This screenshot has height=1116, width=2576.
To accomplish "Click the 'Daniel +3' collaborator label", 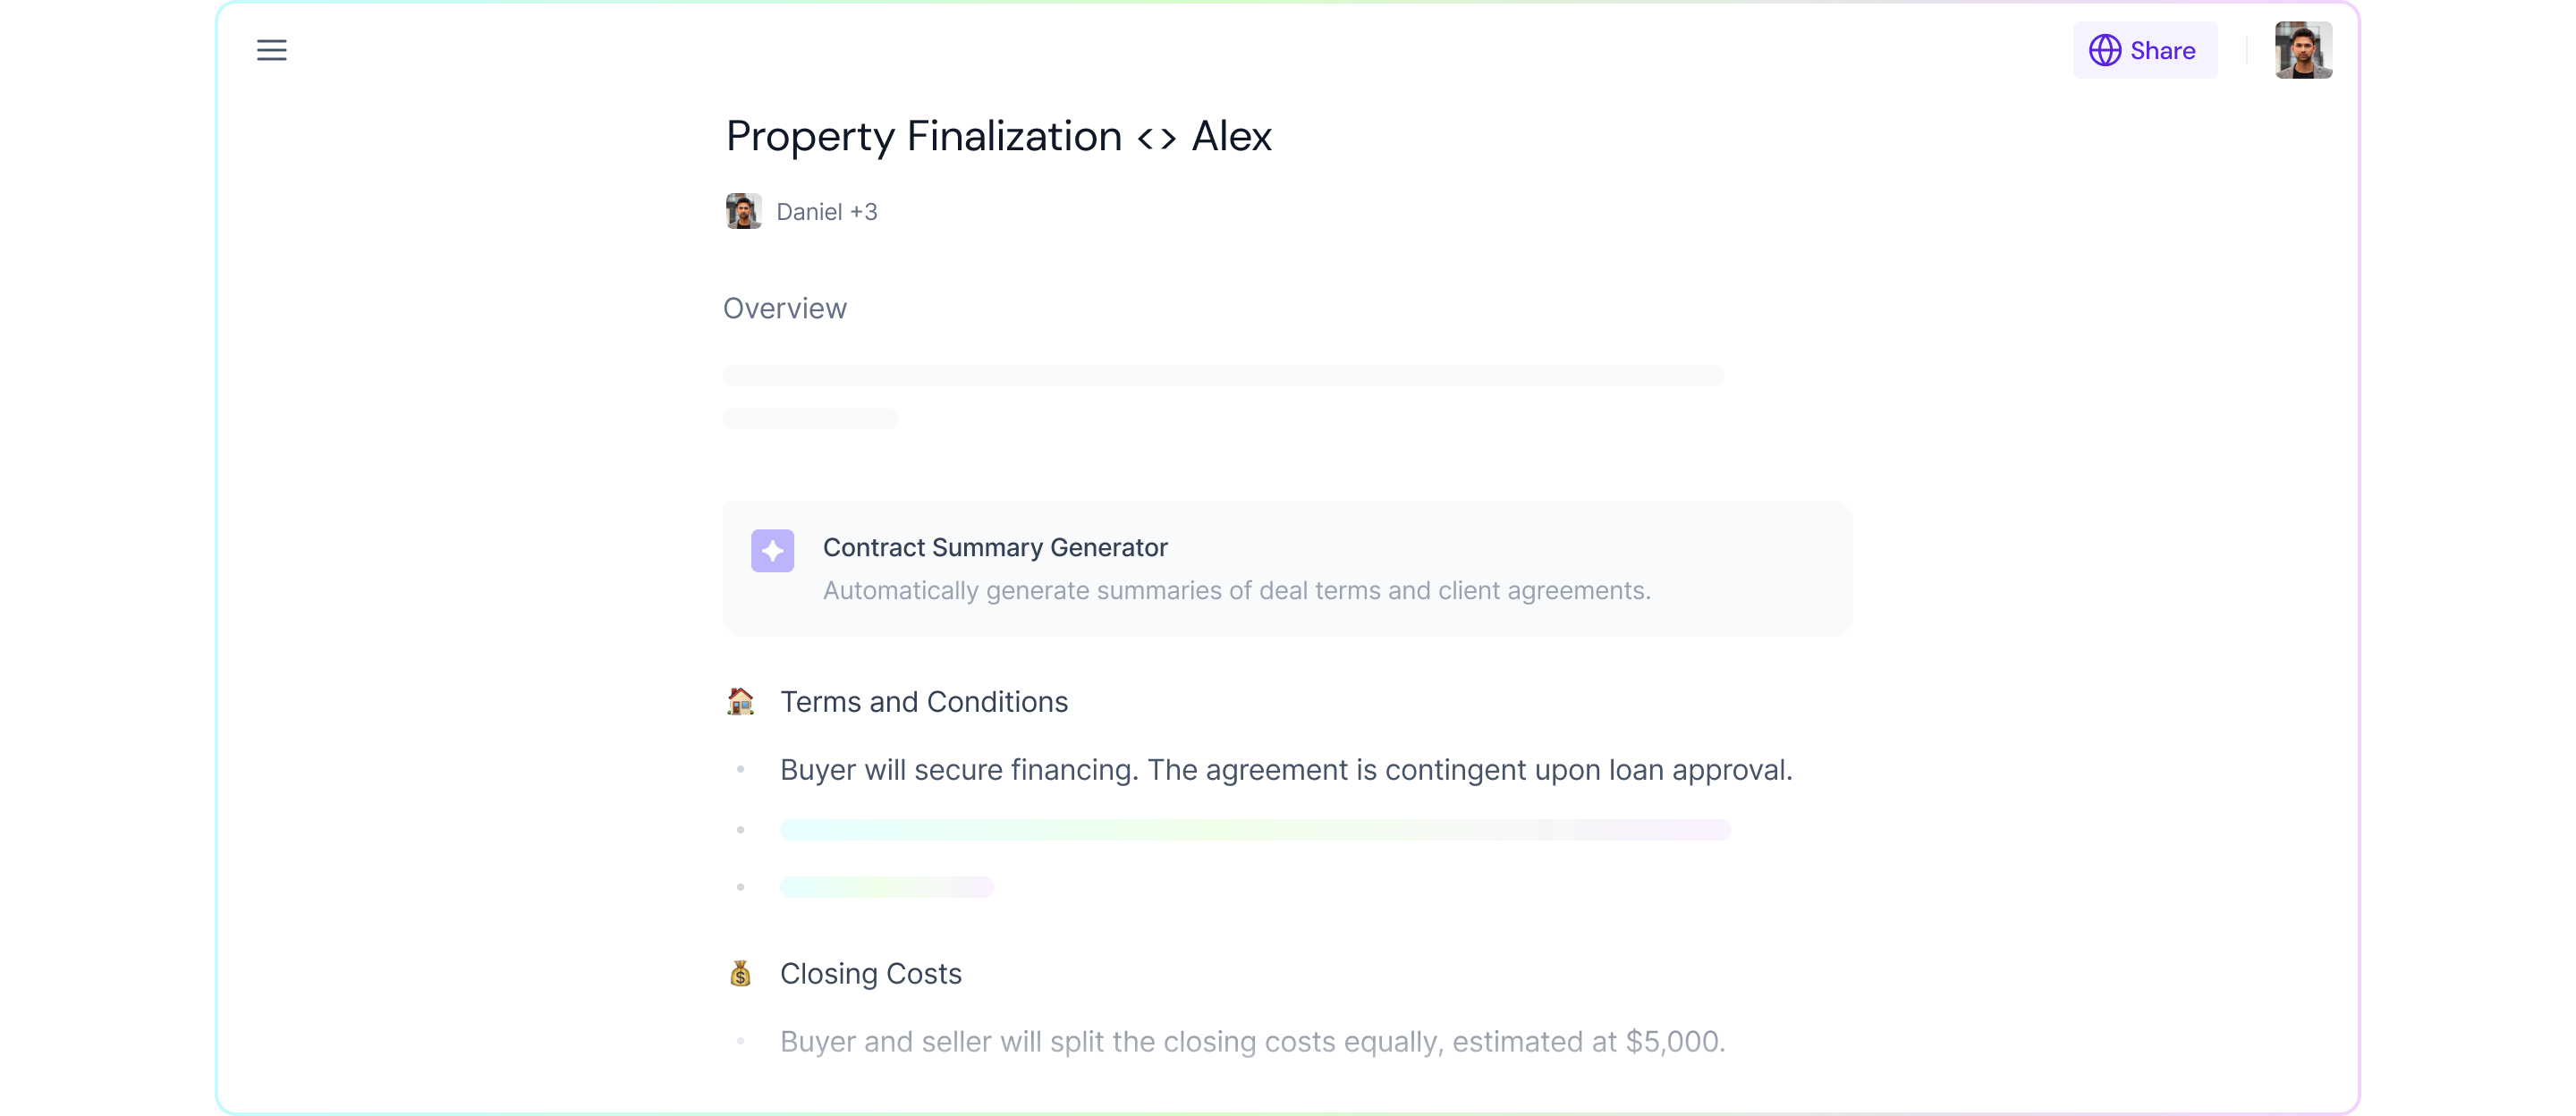I will [828, 211].
